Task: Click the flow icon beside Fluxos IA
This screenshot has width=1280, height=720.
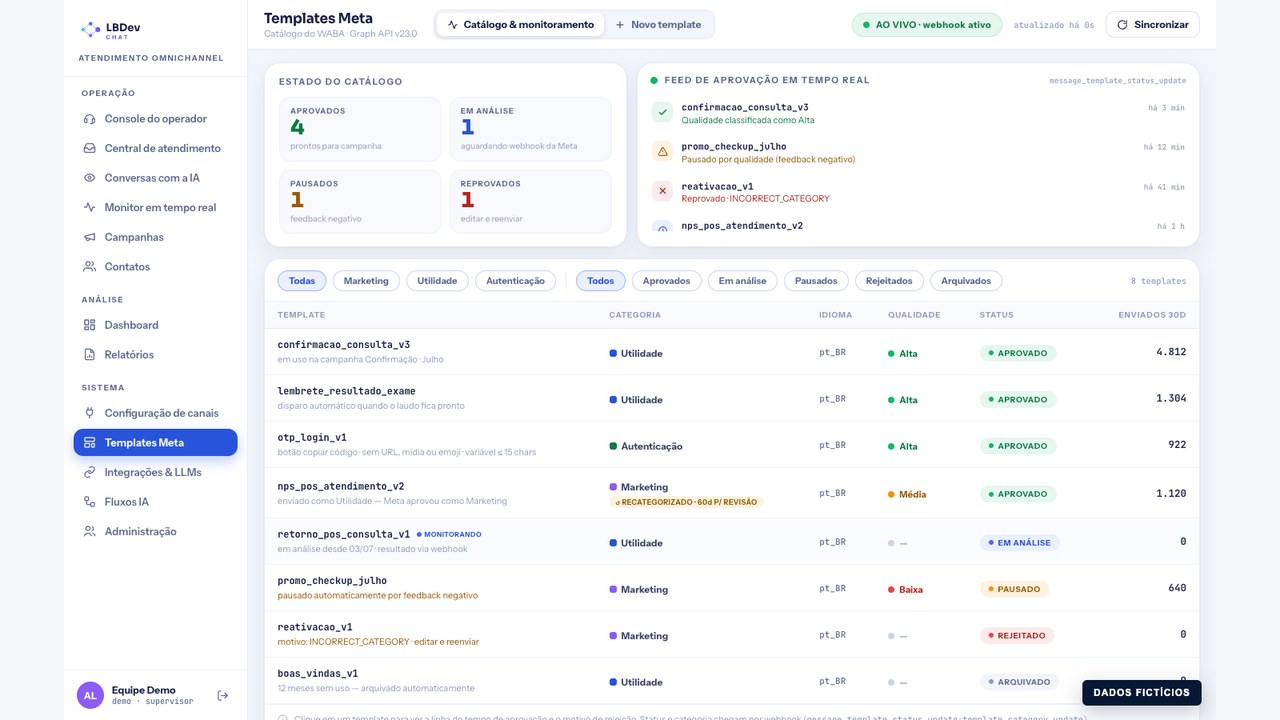Action: [90, 502]
